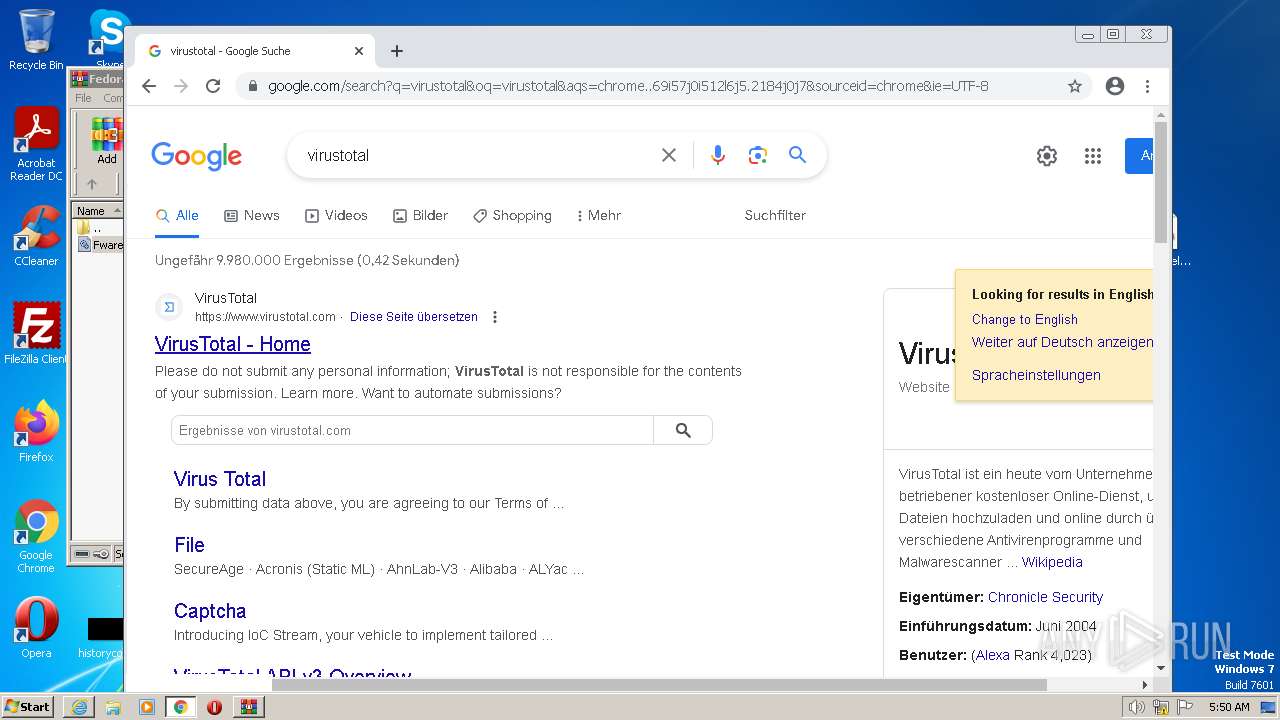This screenshot has height=720, width=1280.
Task: Open Recycle Bin on desktop
Action: coord(36,40)
